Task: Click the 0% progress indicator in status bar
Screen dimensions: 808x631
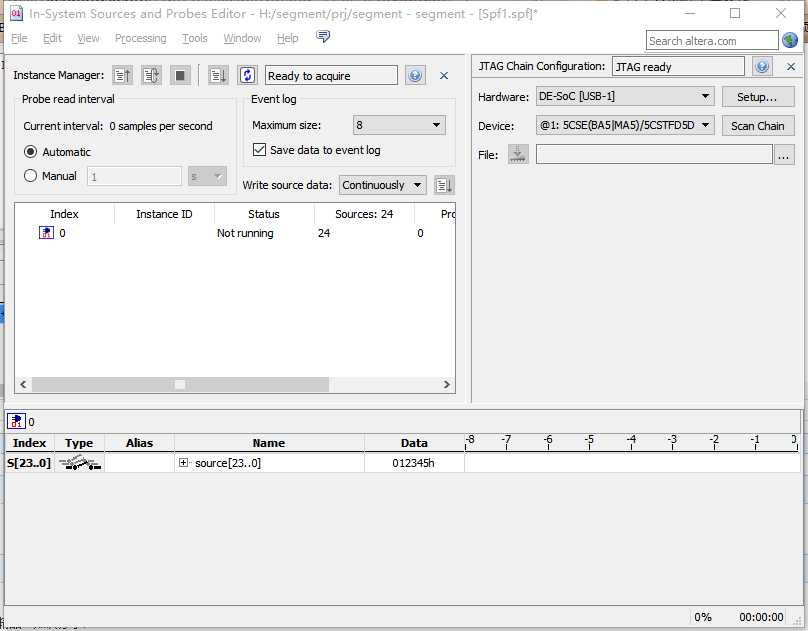Action: coord(702,617)
